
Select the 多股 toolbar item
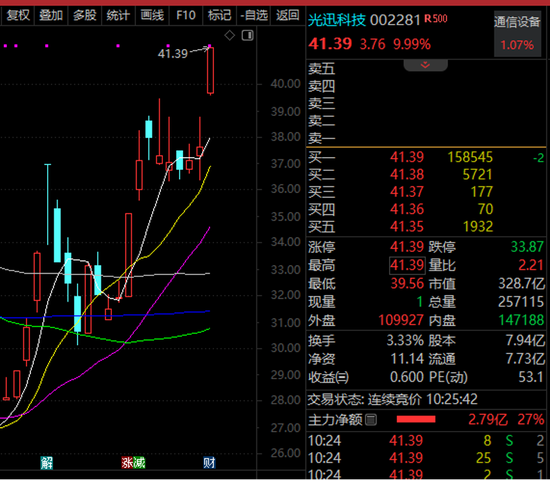pos(85,15)
